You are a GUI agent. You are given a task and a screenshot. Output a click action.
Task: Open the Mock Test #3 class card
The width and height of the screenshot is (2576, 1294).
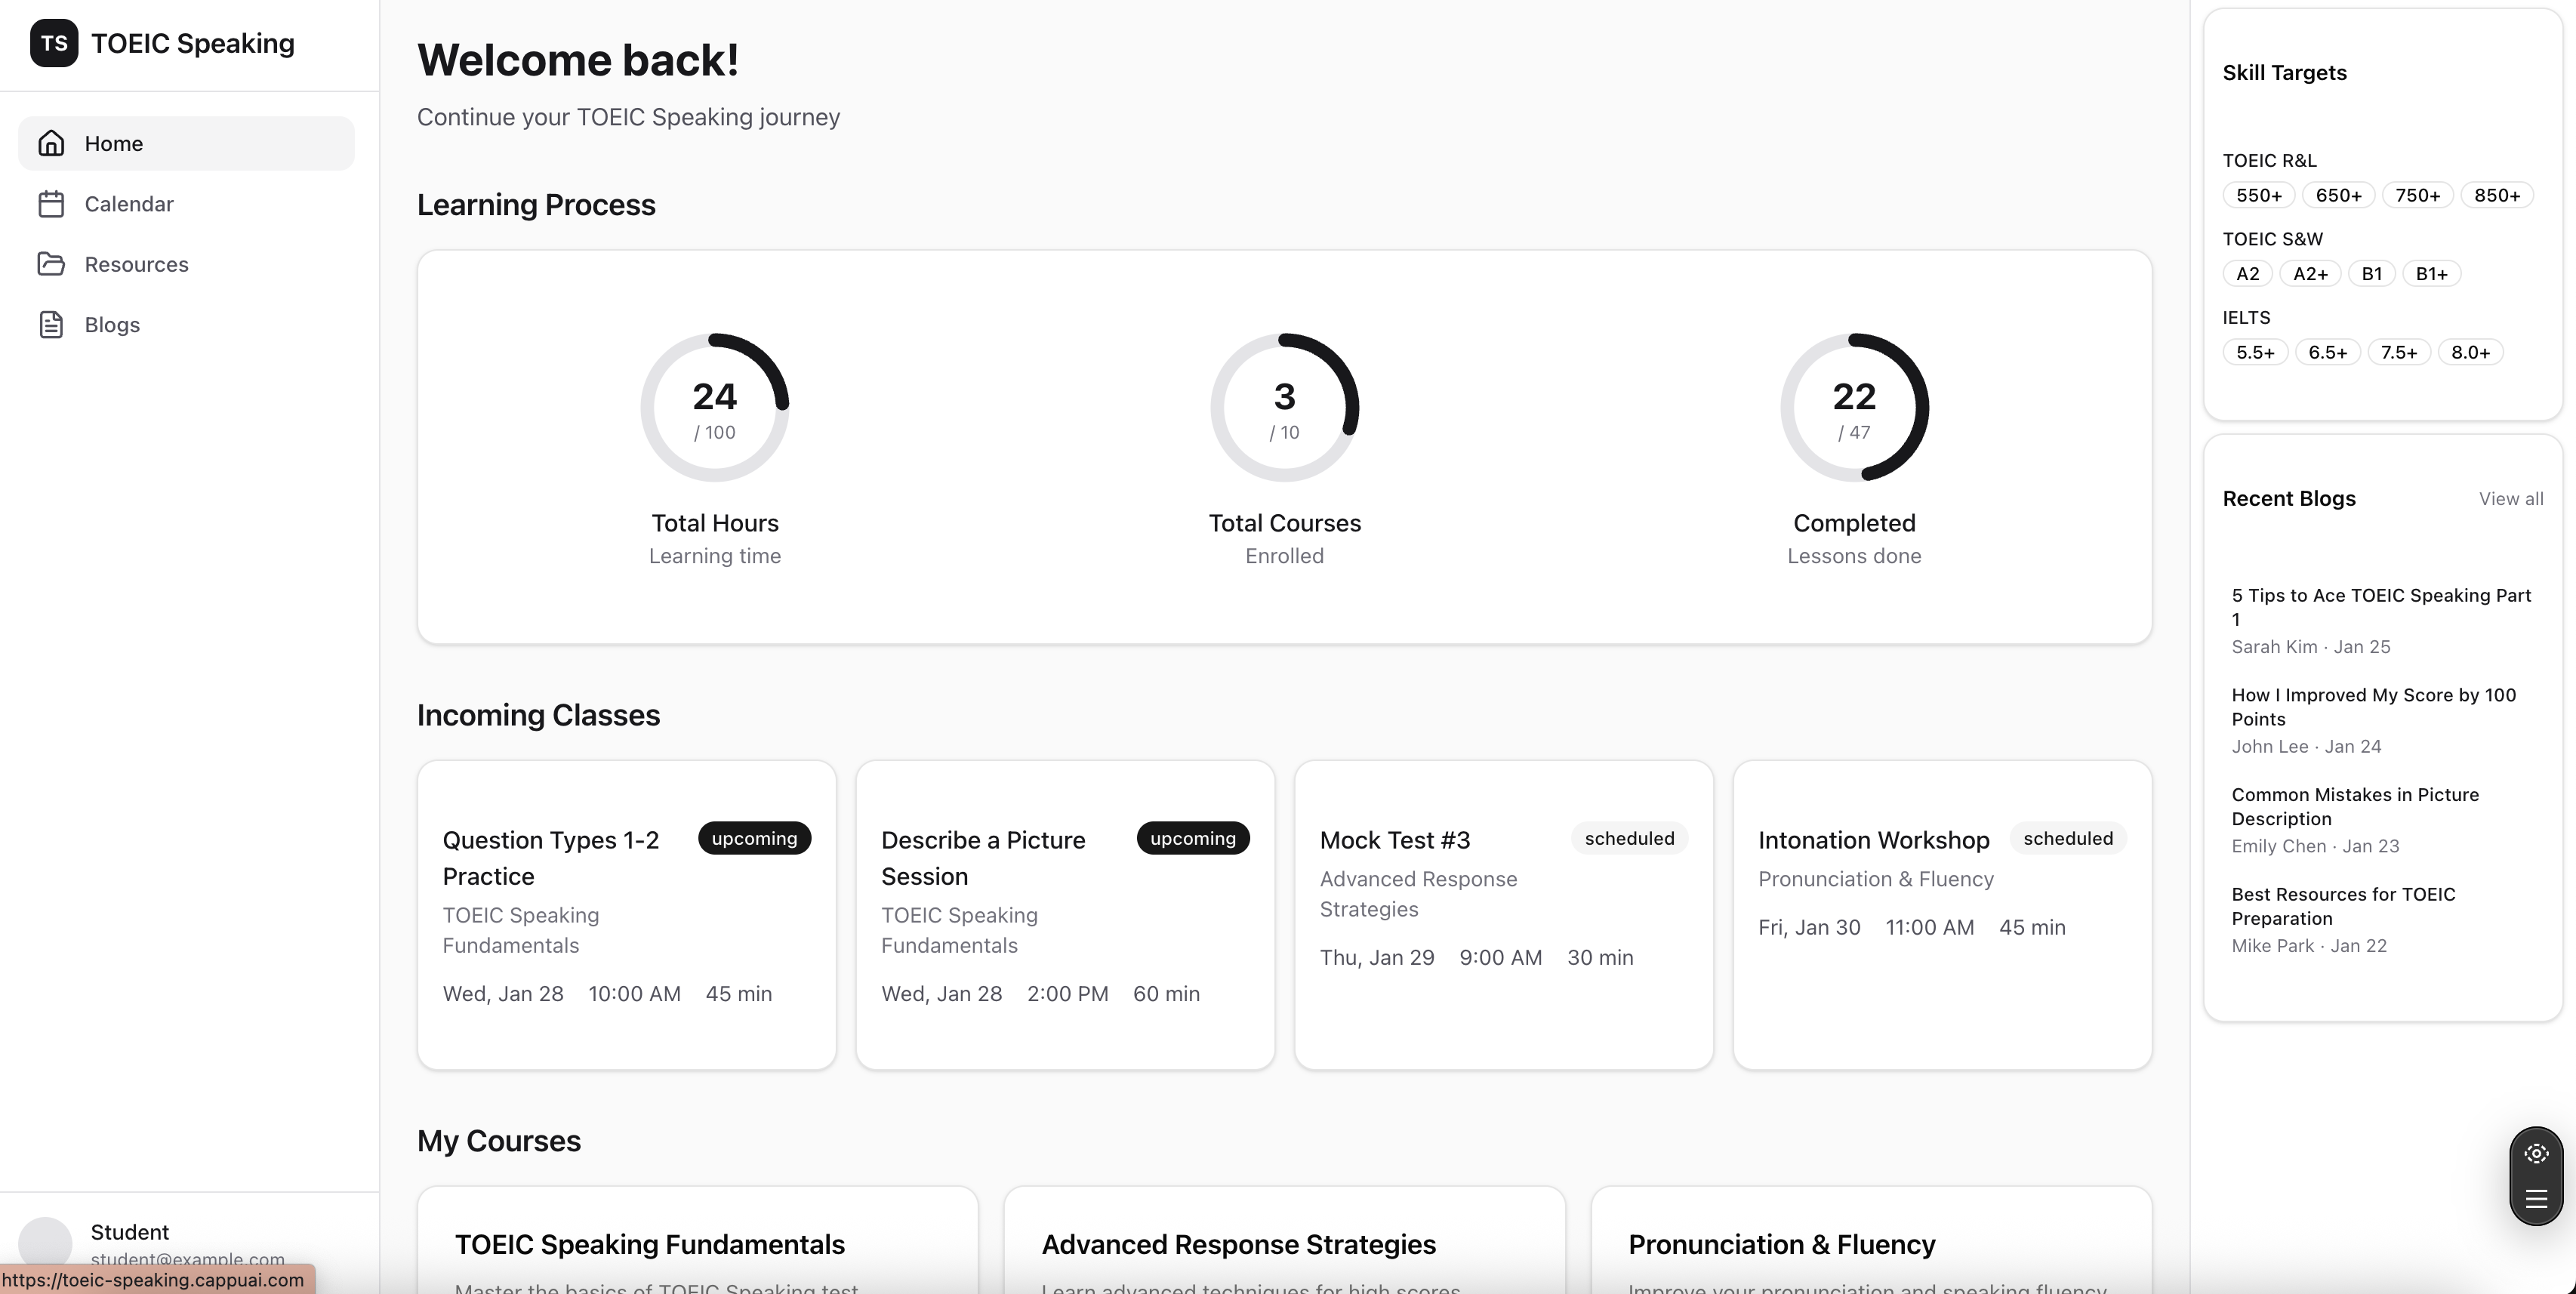[1503, 914]
